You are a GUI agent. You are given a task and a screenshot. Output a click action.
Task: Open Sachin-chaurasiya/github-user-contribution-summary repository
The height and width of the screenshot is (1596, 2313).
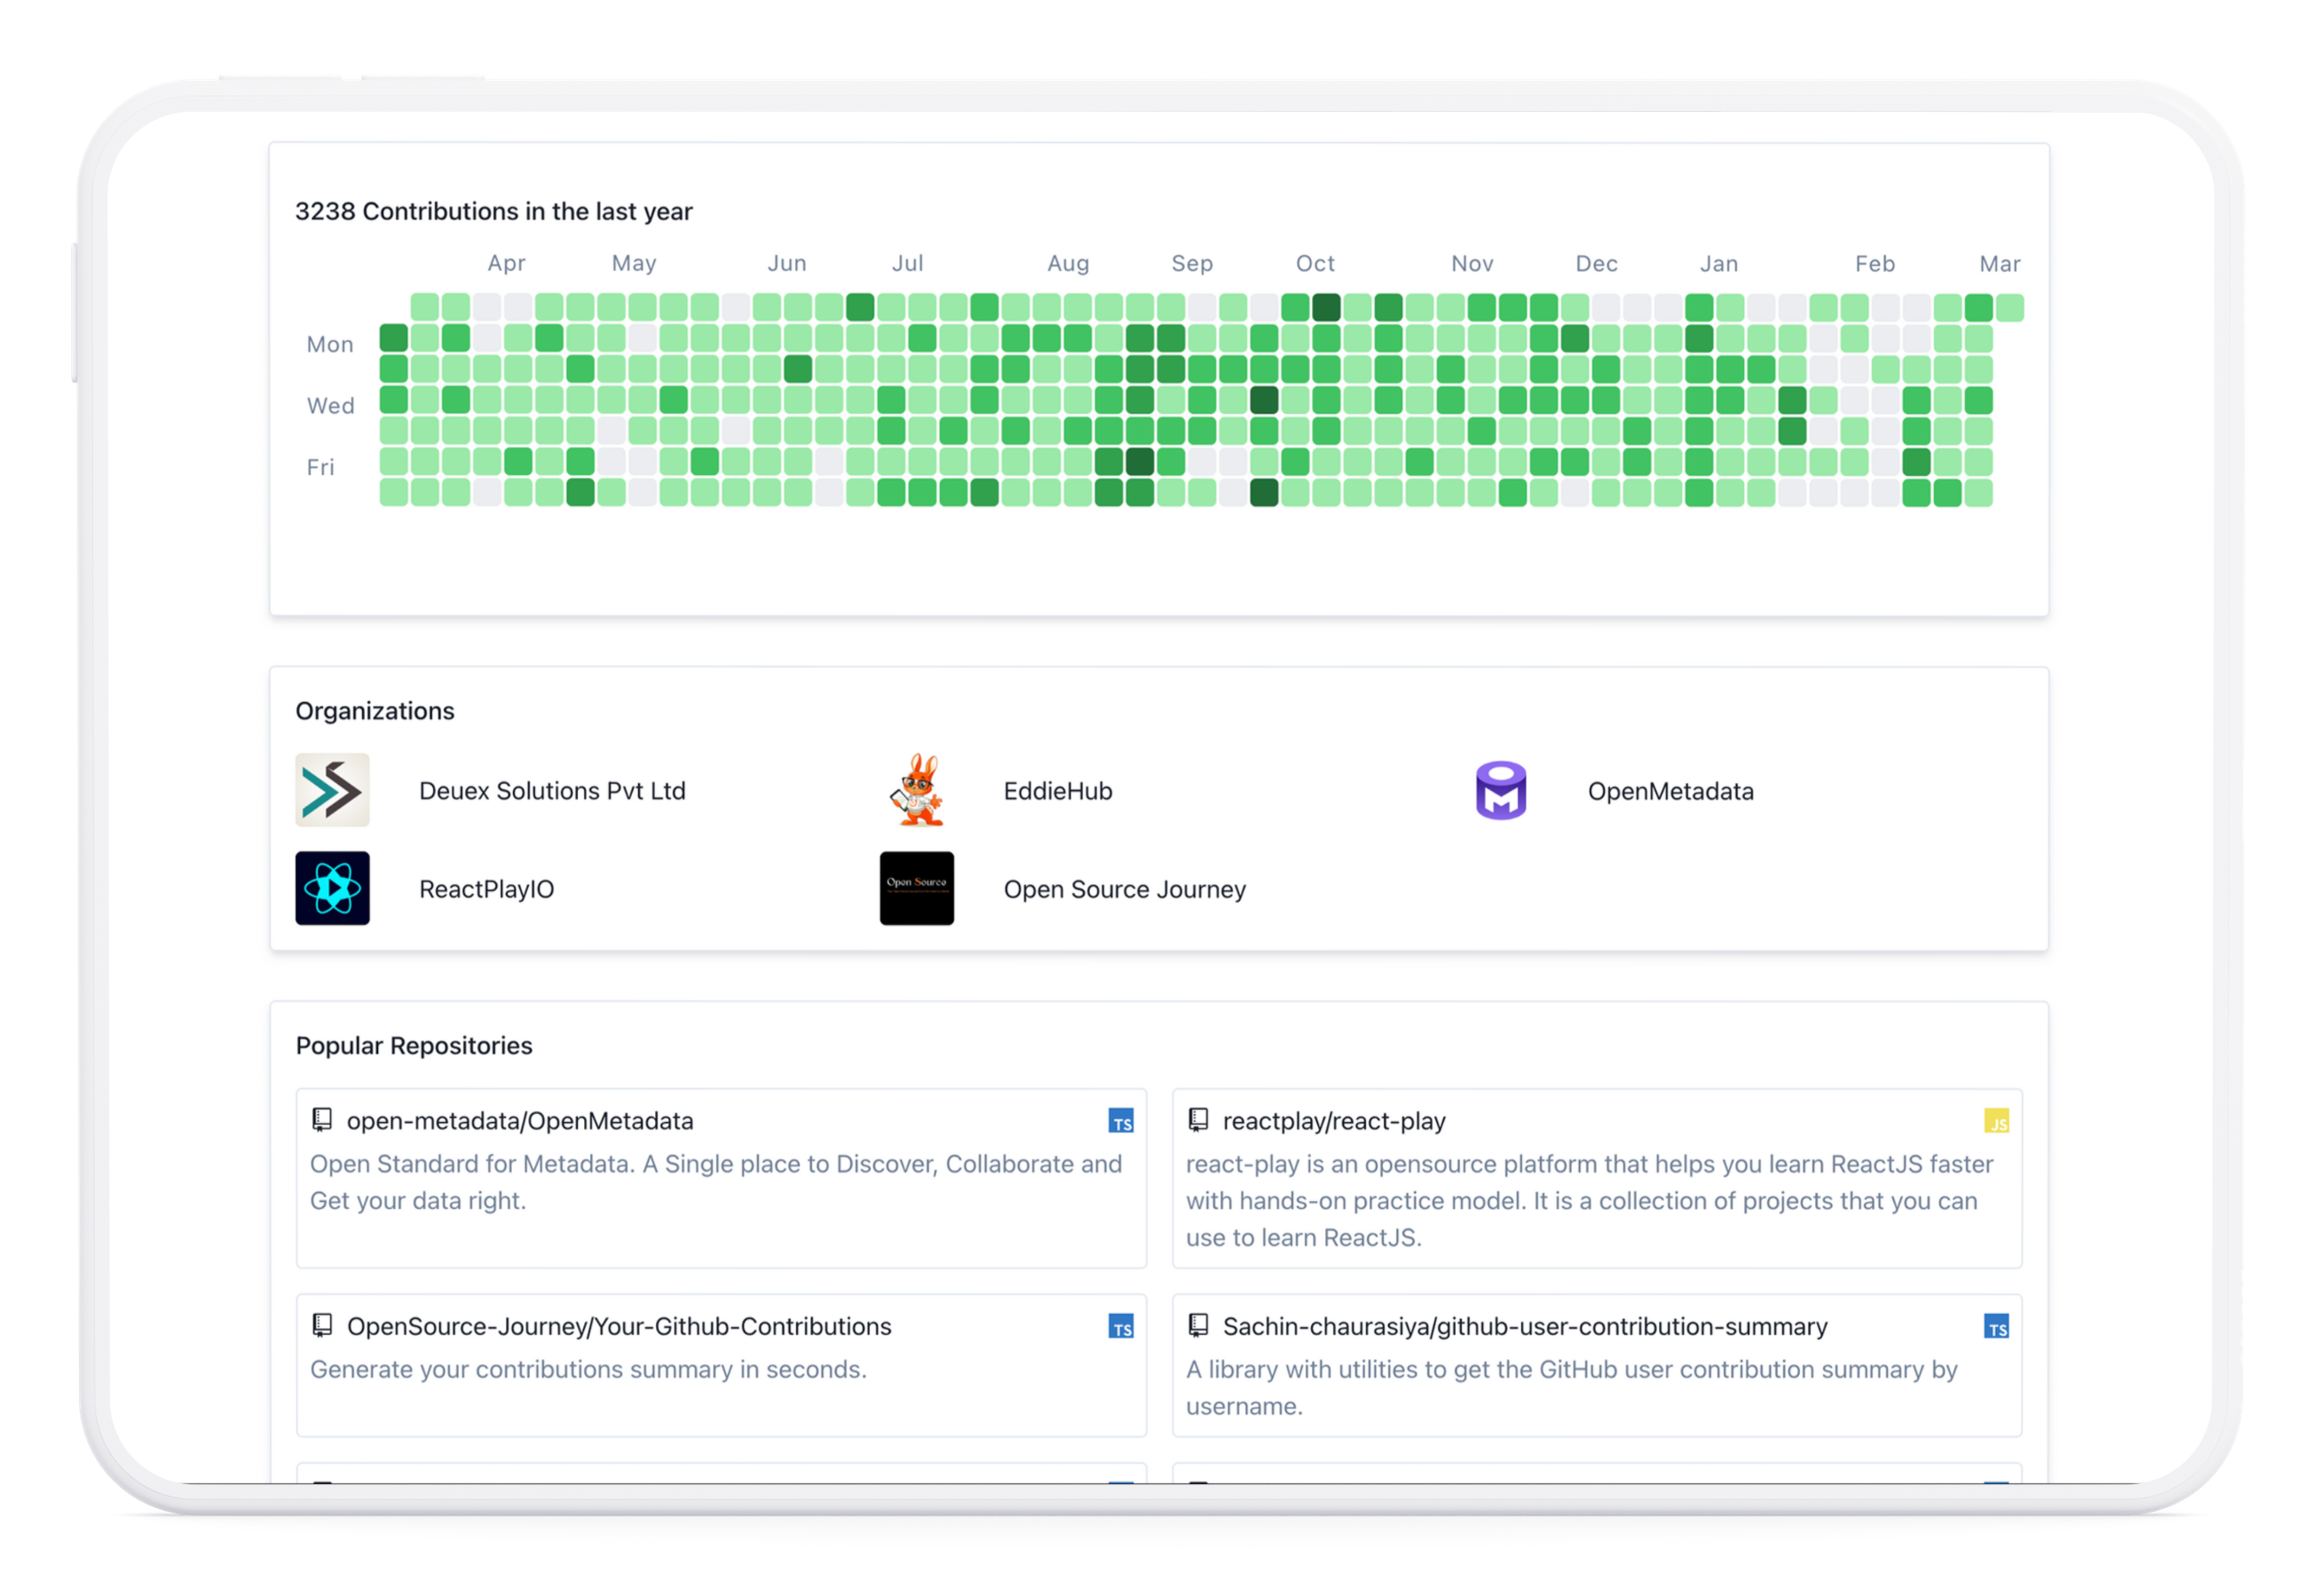1525,1325
